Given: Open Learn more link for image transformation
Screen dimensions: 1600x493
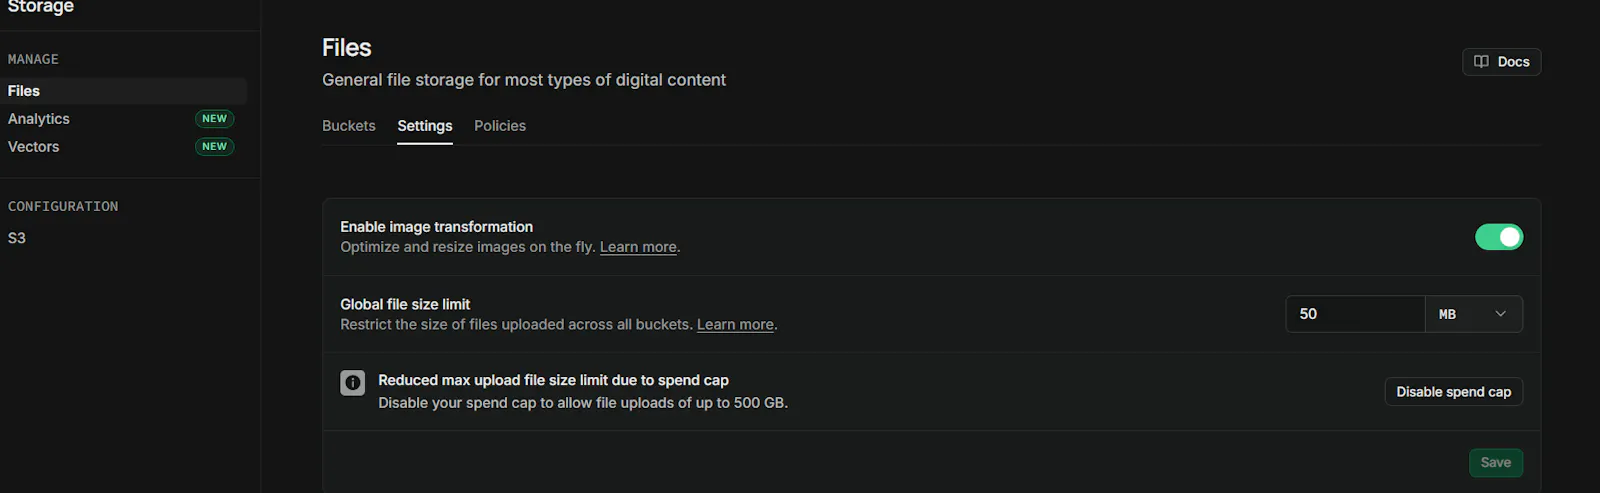Looking at the screenshot, I should pos(638,247).
